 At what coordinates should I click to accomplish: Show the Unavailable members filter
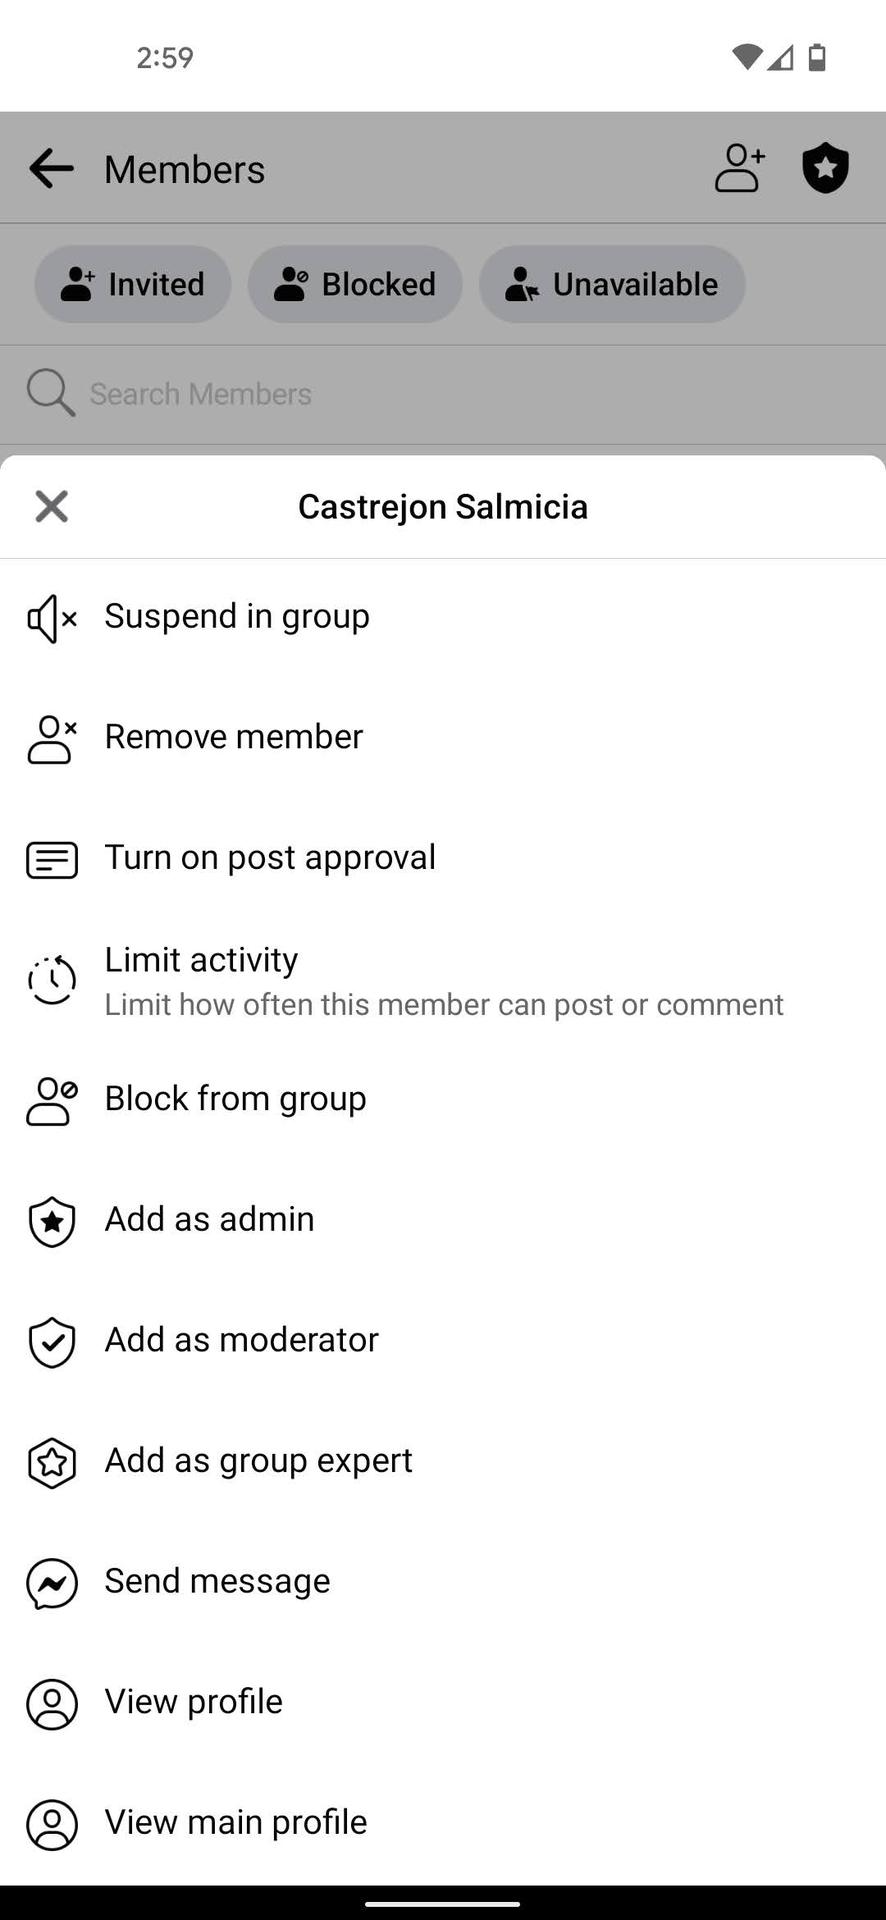[x=612, y=285]
